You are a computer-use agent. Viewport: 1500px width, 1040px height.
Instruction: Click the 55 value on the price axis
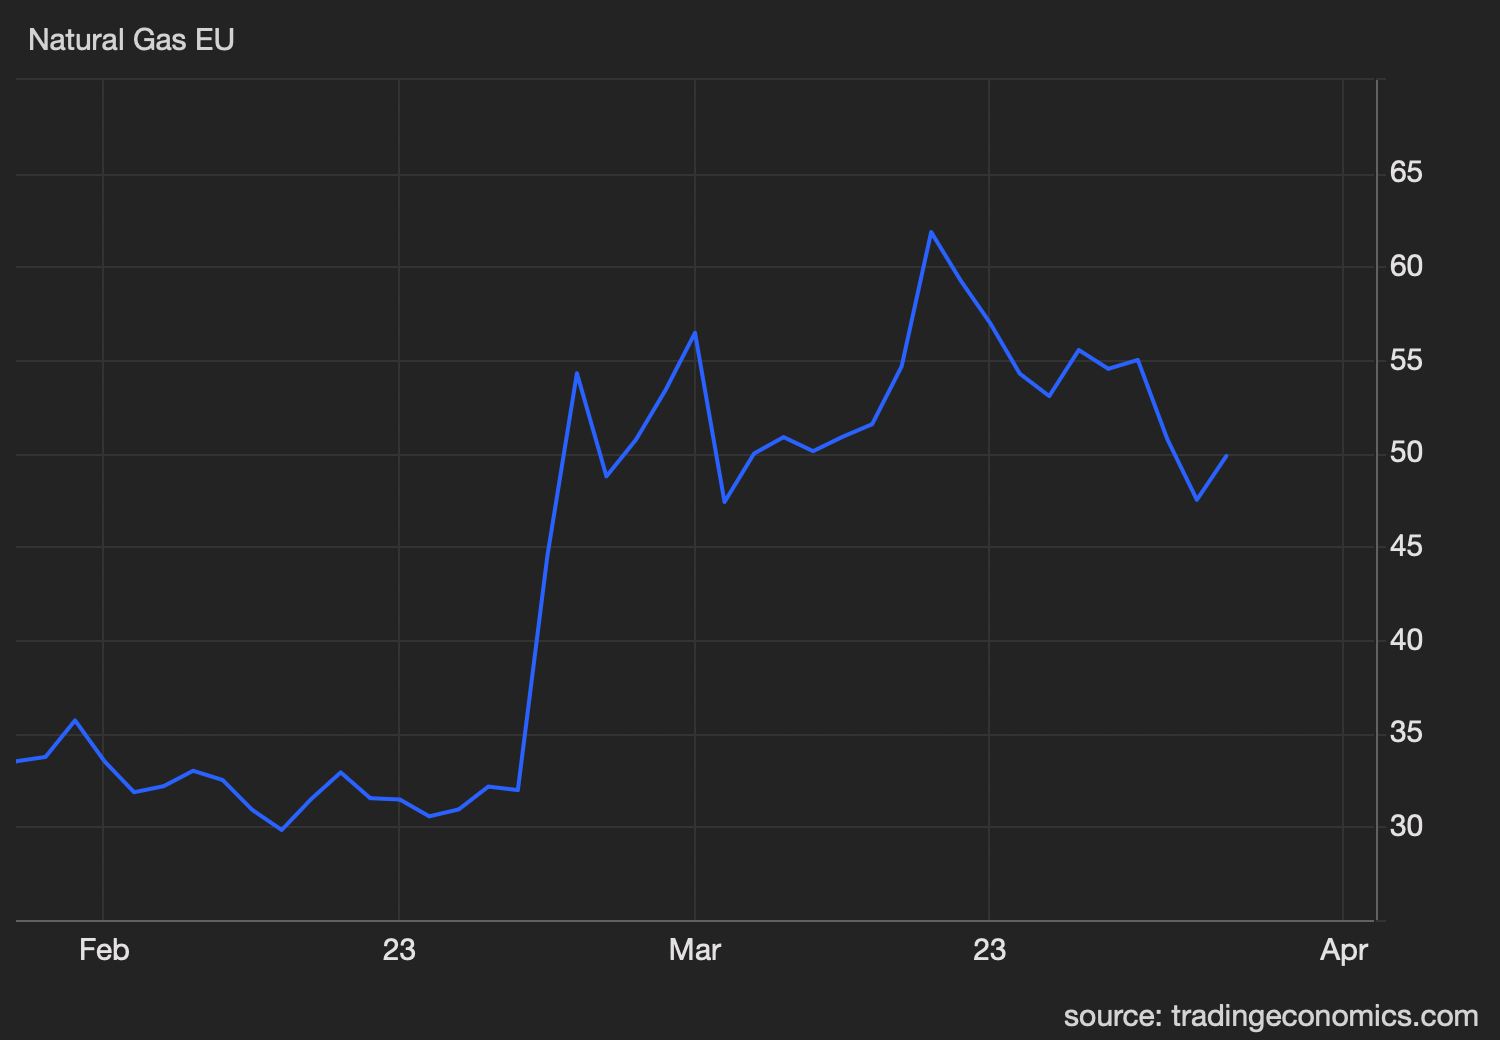tap(1405, 360)
